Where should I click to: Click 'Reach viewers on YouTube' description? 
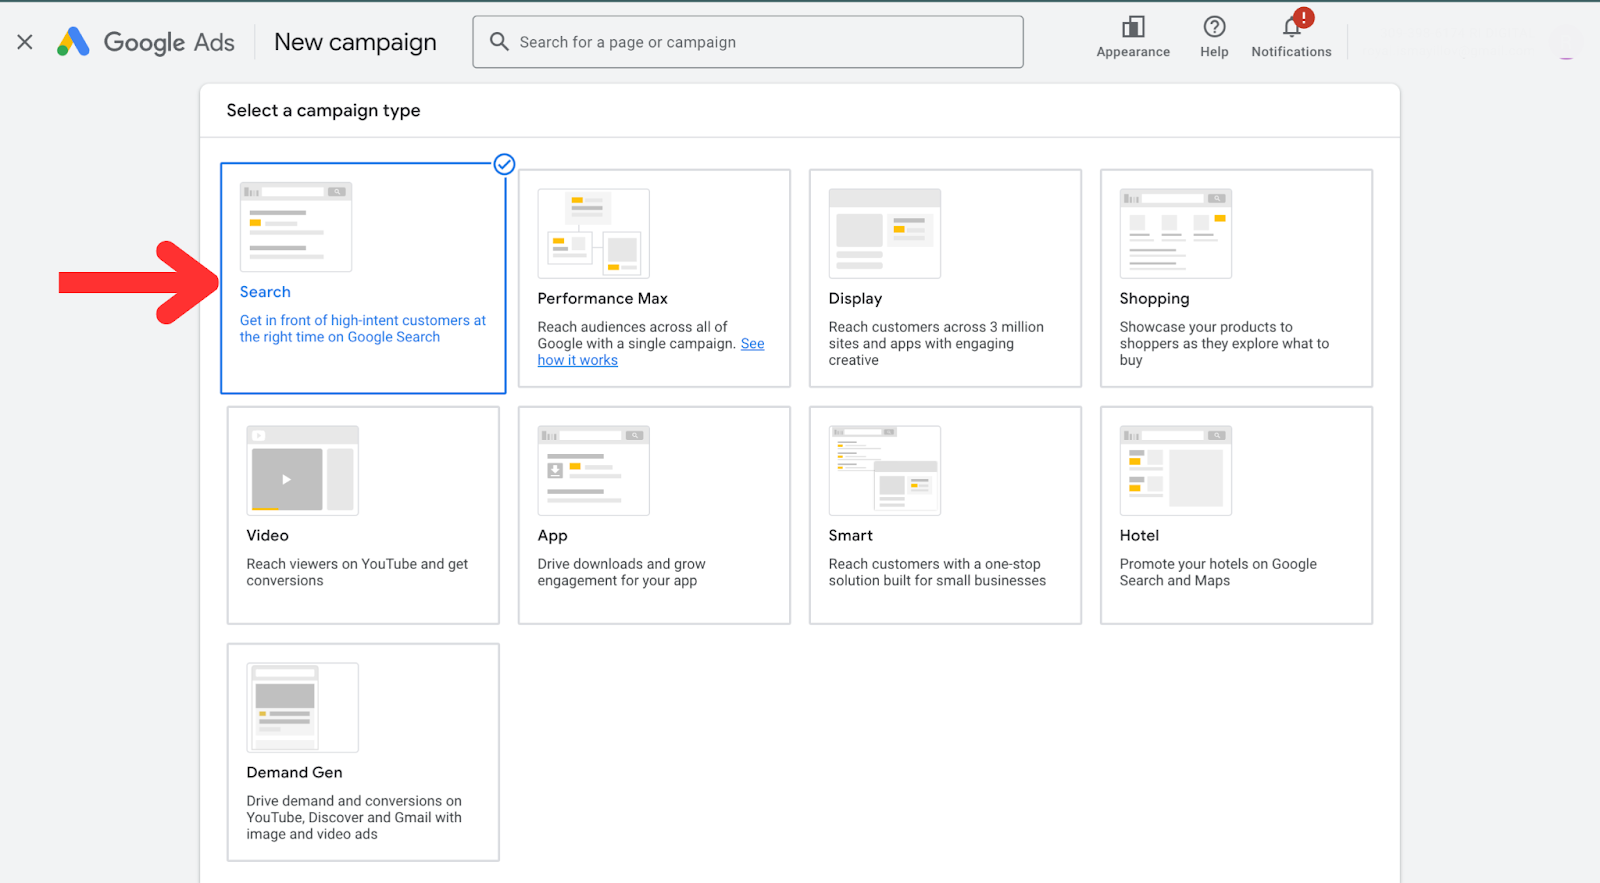[x=357, y=572]
